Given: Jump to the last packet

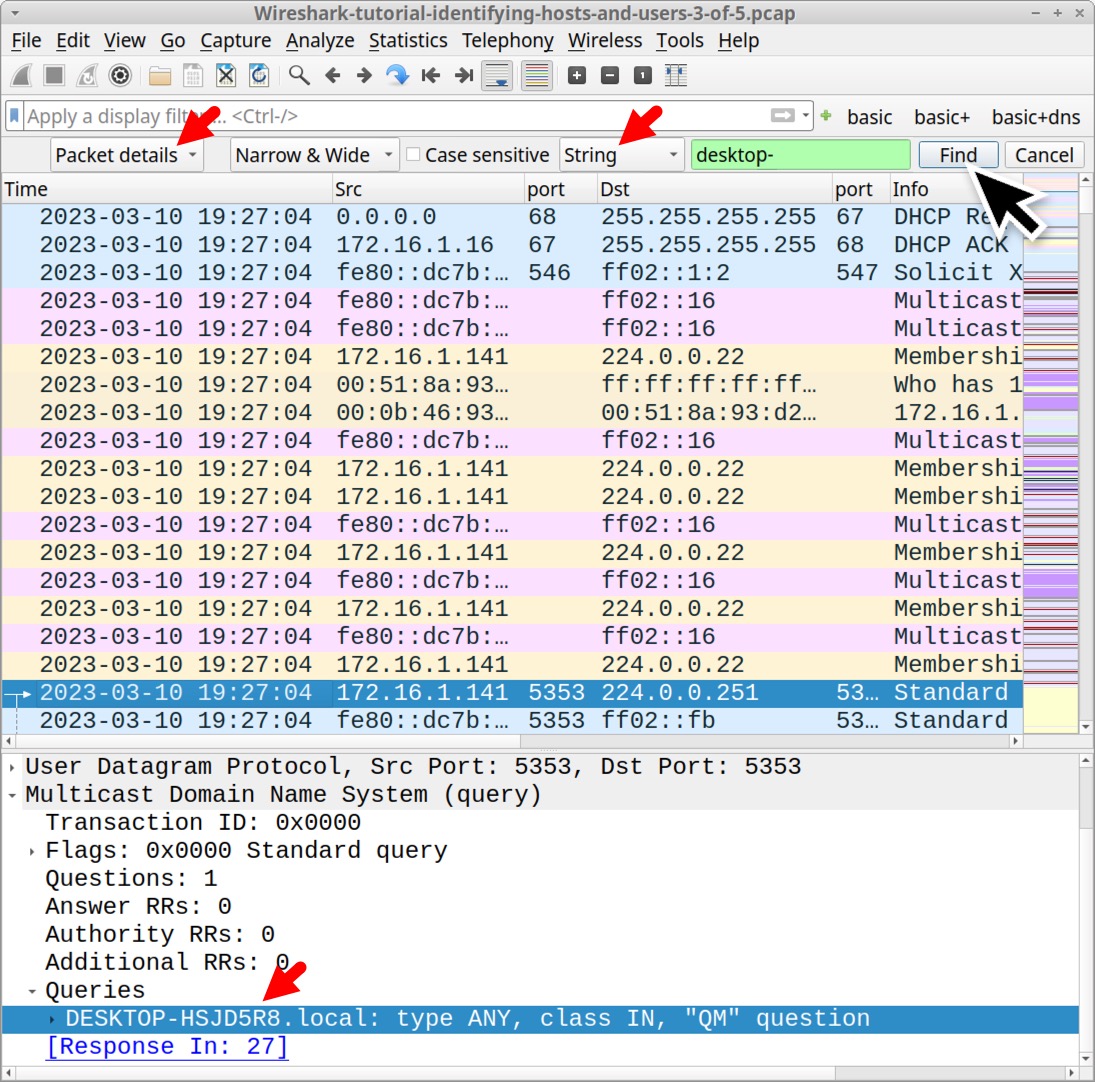Looking at the screenshot, I should coord(463,76).
